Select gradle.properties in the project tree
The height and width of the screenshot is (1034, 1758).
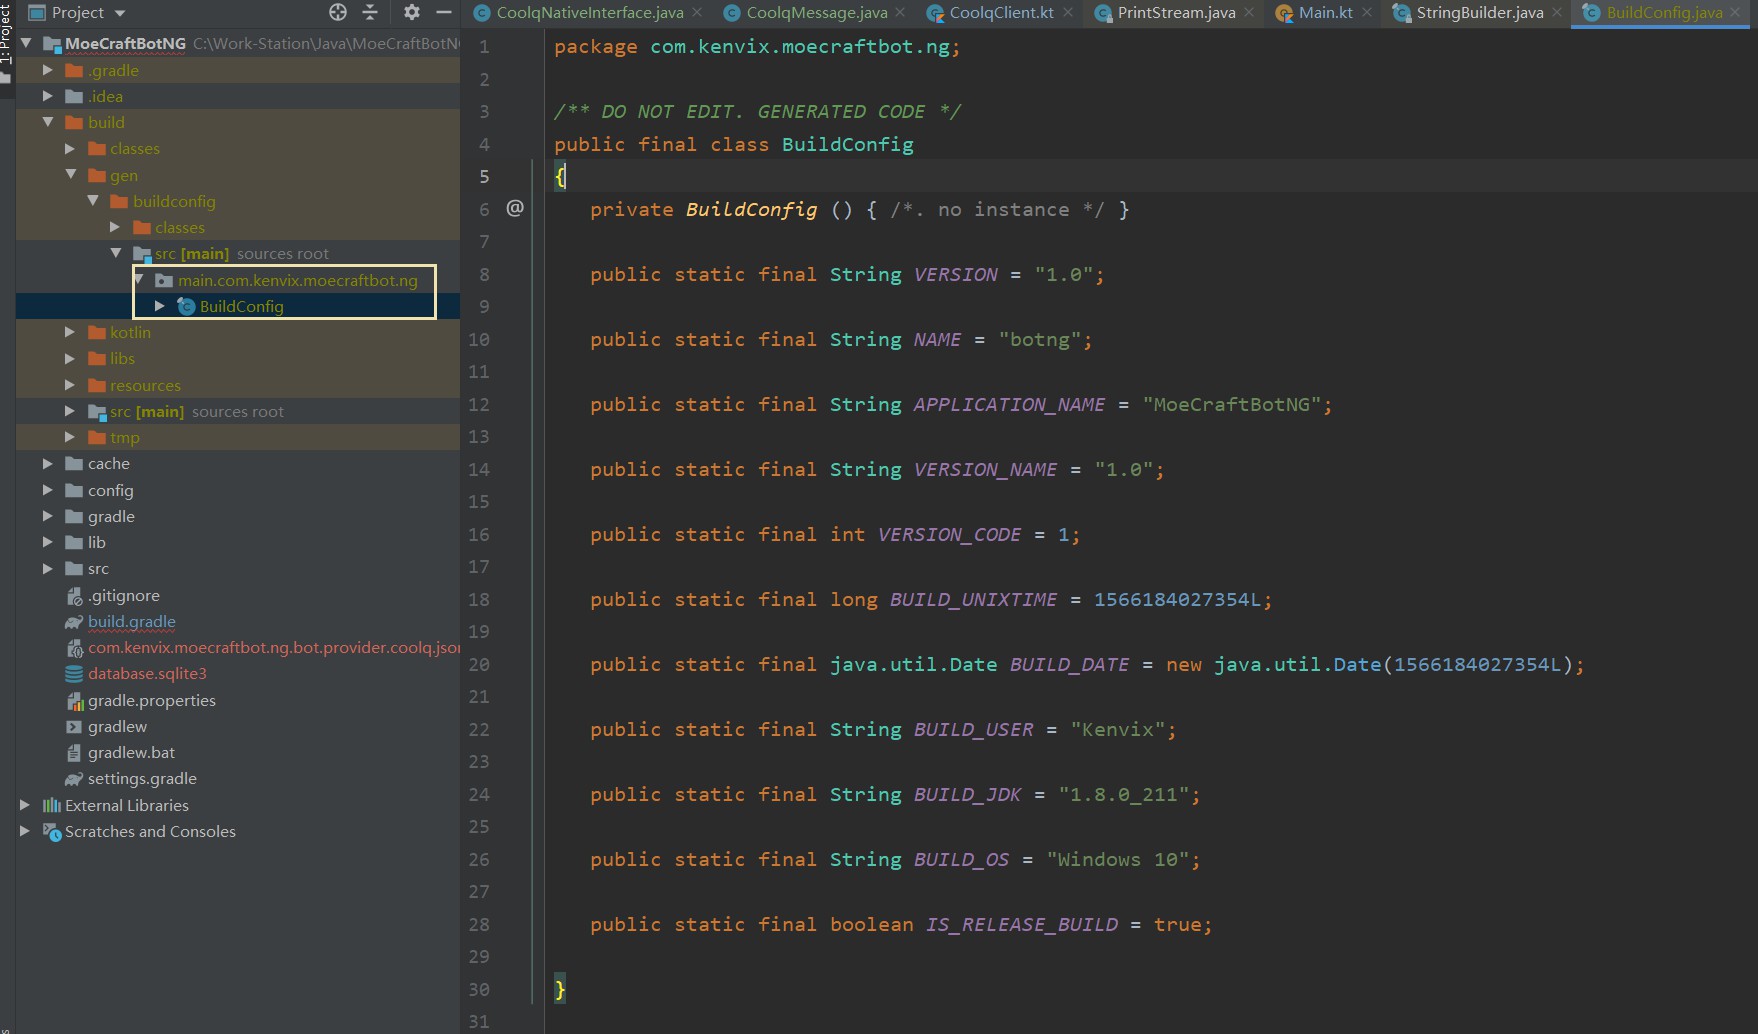click(x=151, y=701)
